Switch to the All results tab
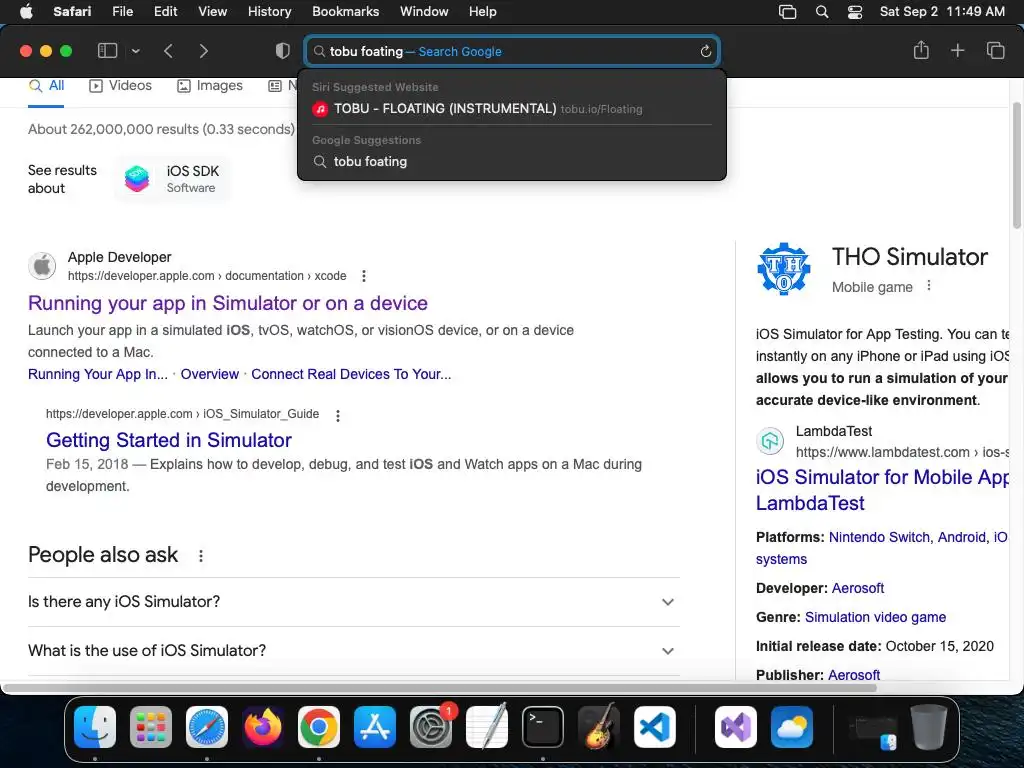 46,86
